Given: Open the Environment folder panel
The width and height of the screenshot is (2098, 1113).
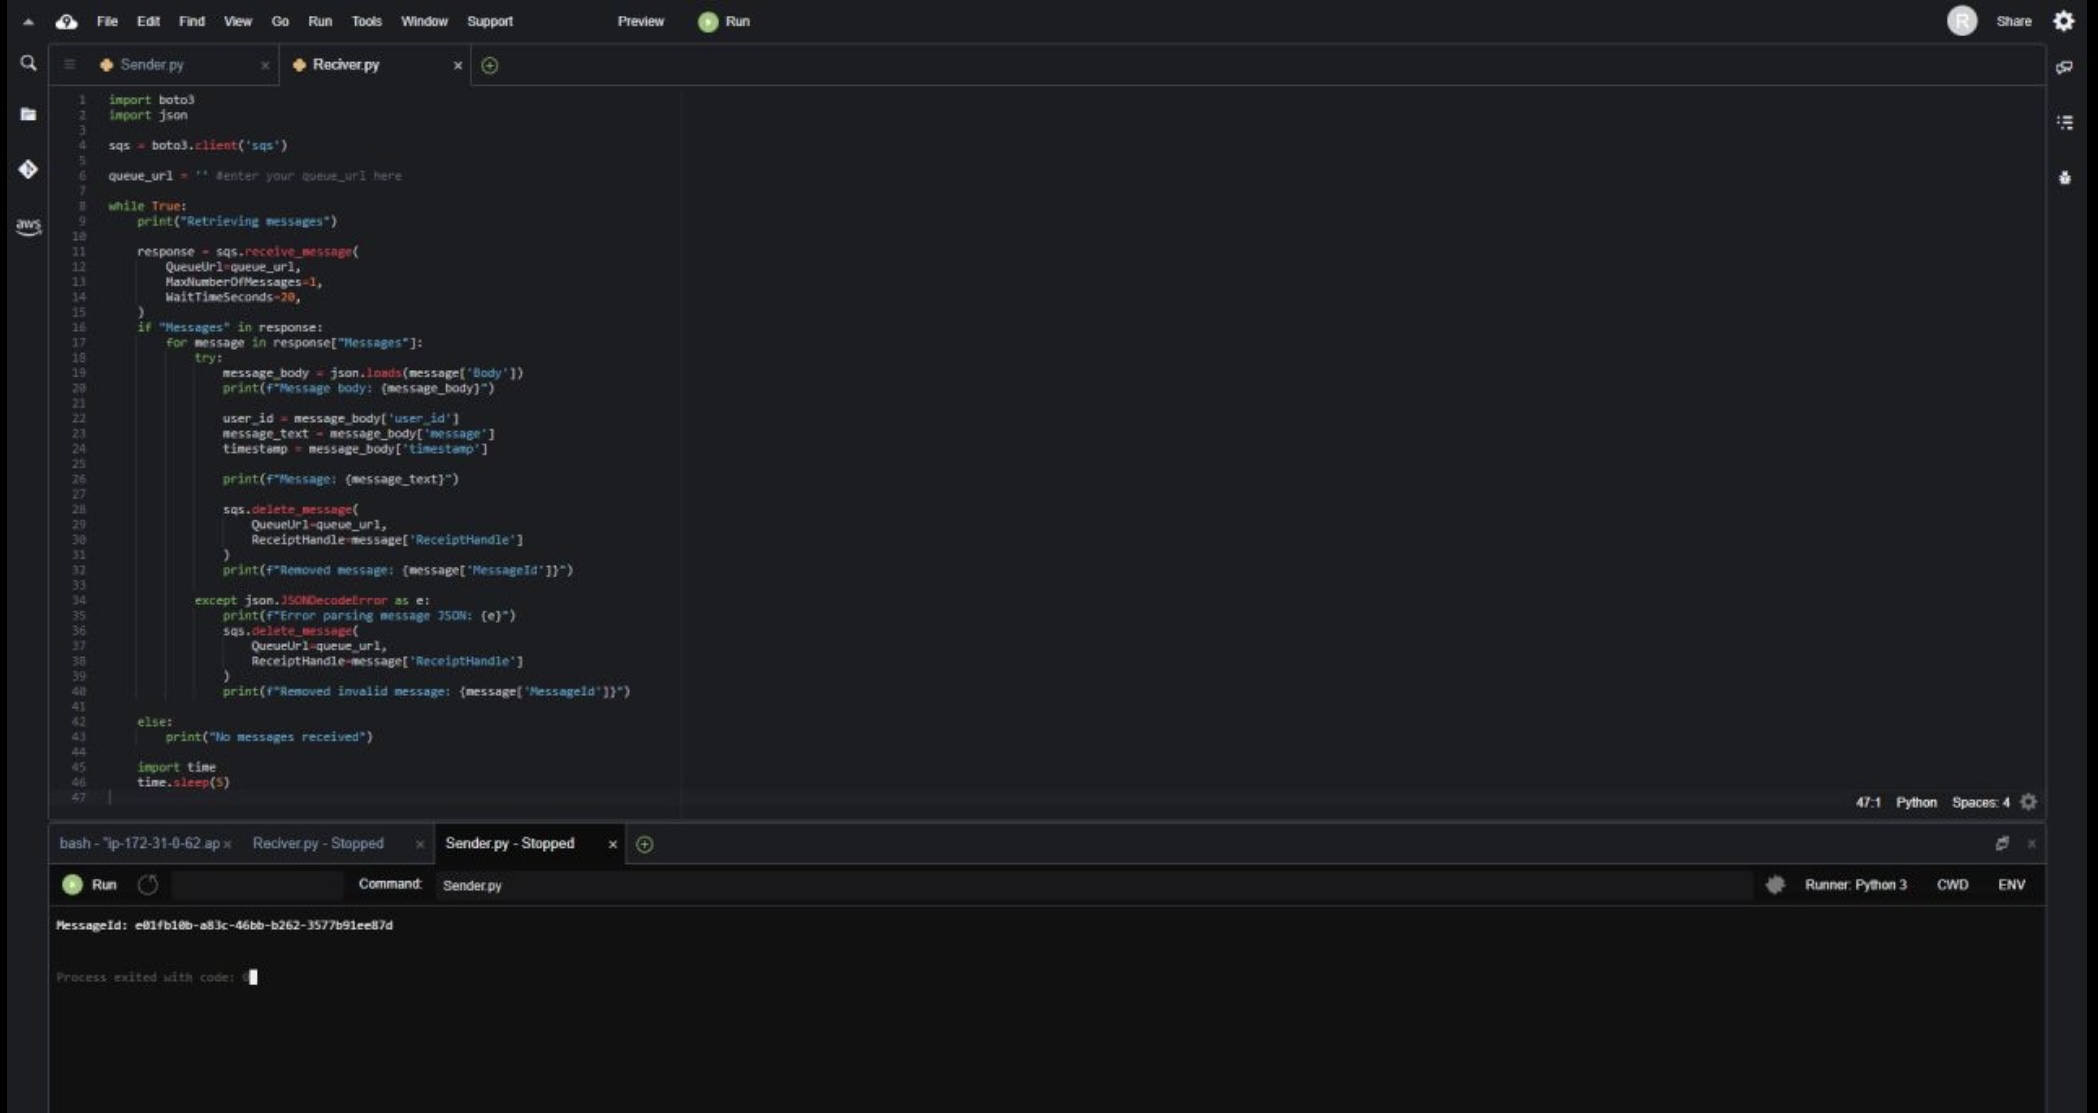Looking at the screenshot, I should tap(28, 115).
